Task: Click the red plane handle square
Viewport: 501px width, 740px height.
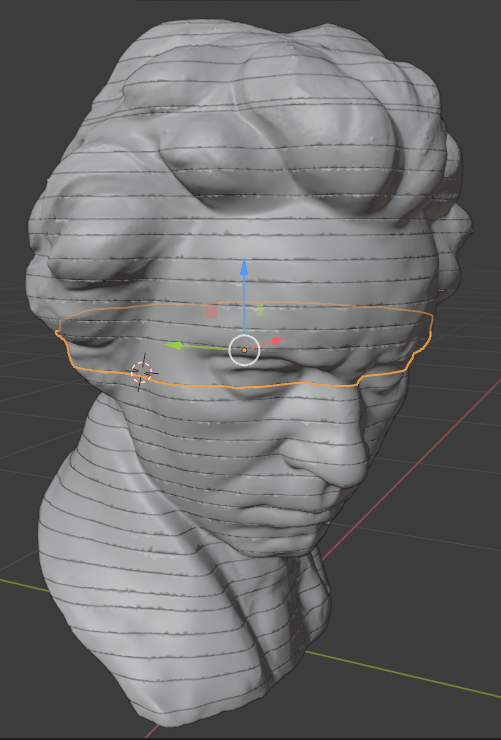Action: click(x=212, y=312)
